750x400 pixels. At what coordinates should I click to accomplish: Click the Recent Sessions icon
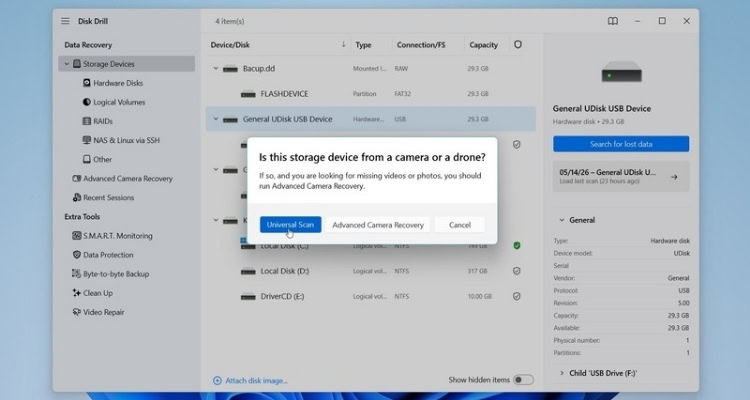pyautogui.click(x=77, y=197)
